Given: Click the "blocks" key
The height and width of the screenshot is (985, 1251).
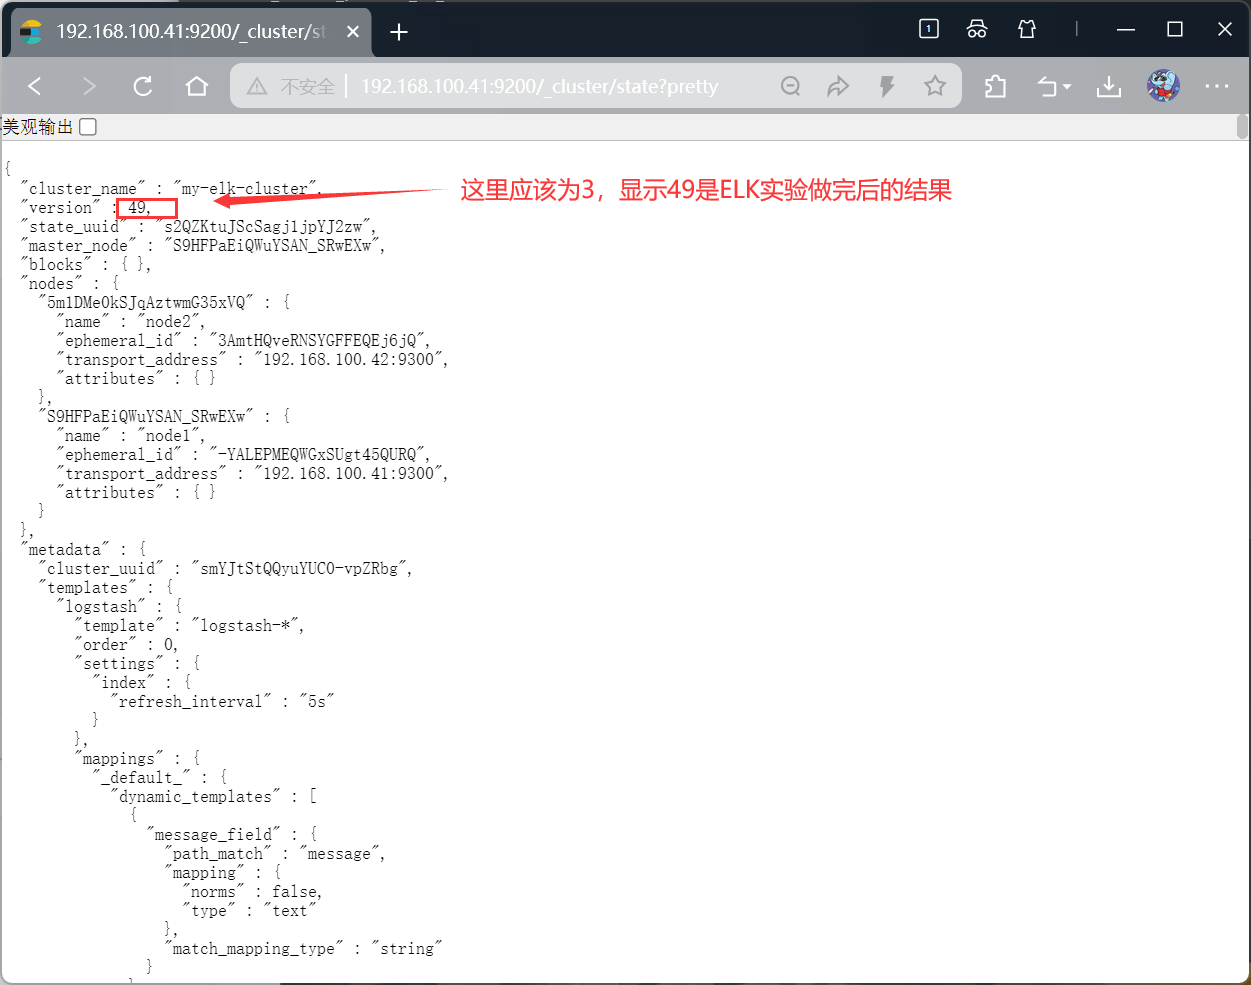Looking at the screenshot, I should click(x=56, y=265).
